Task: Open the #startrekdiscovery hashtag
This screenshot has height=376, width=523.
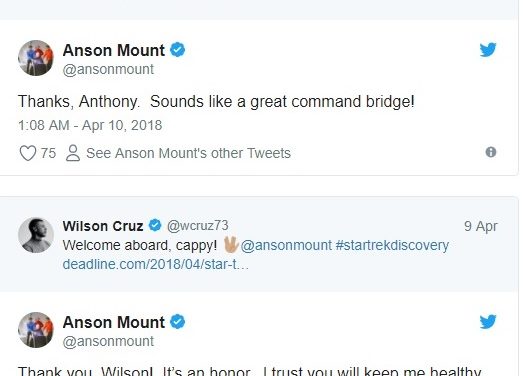Action: tap(392, 245)
